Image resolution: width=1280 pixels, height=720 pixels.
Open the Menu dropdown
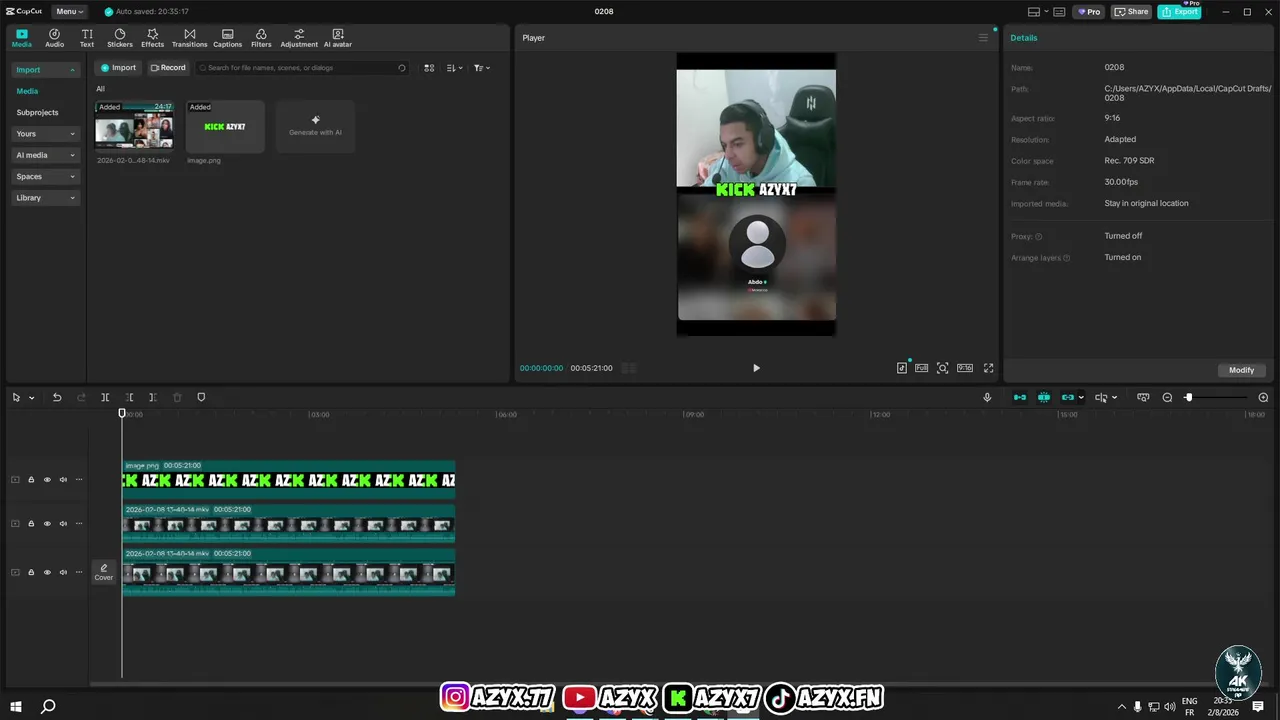pos(69,11)
